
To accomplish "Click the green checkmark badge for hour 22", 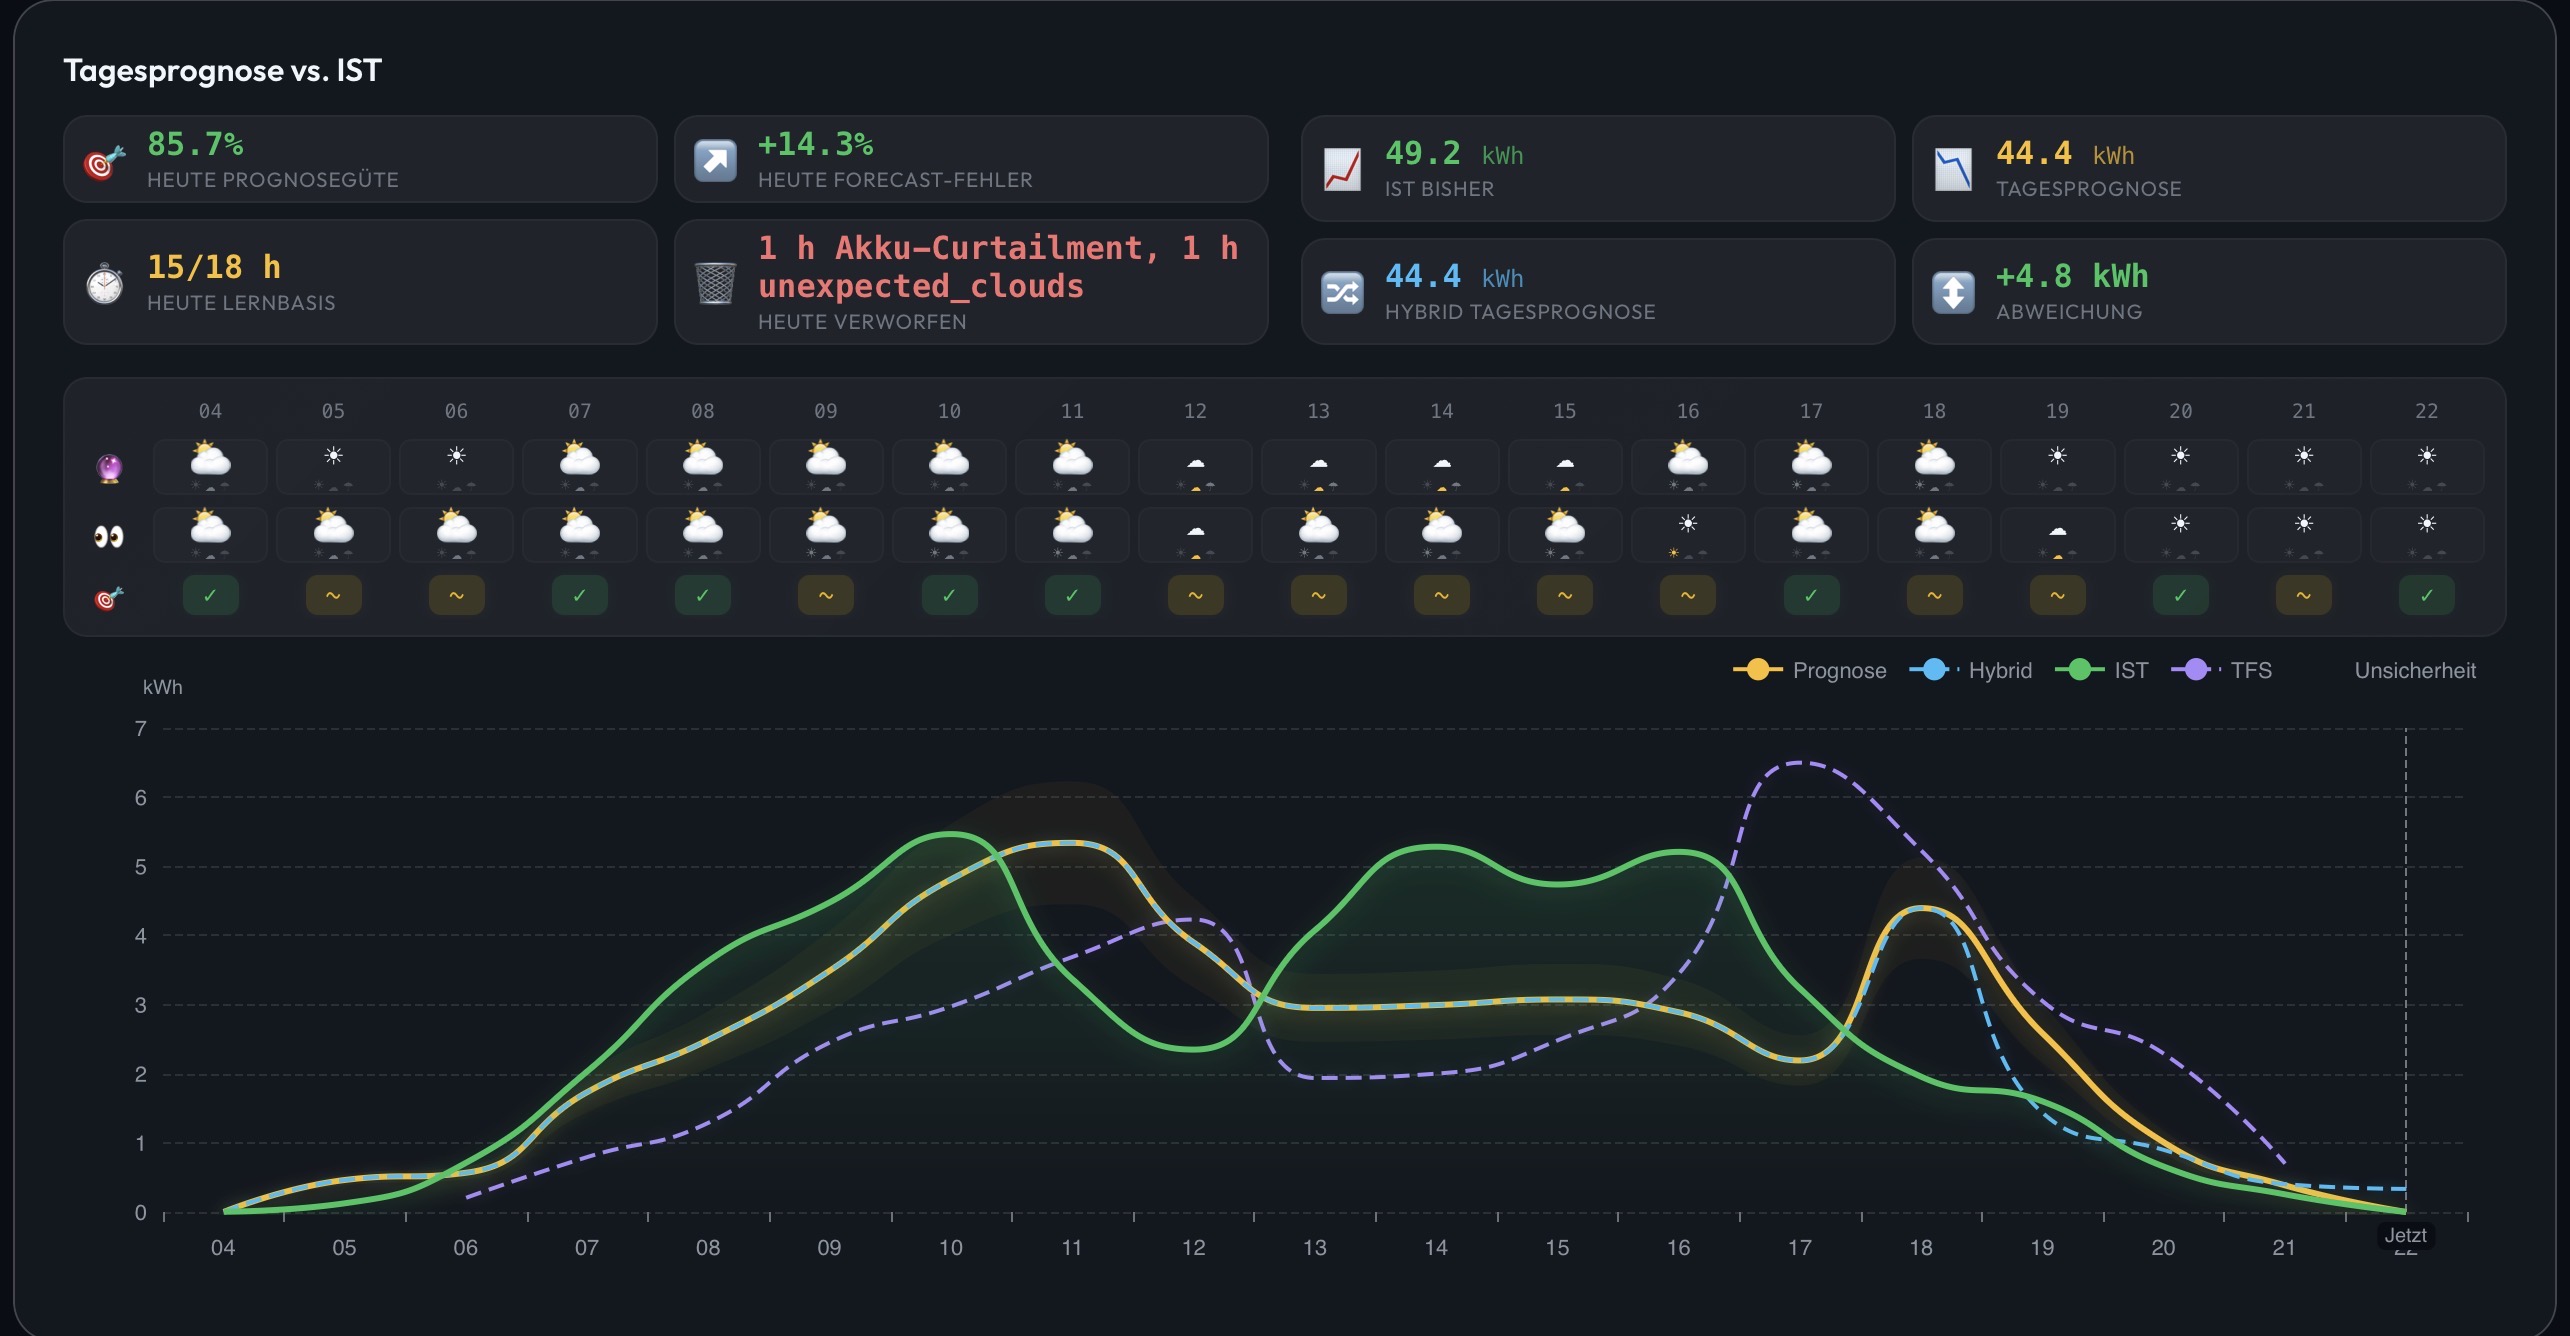I will click(x=2427, y=595).
